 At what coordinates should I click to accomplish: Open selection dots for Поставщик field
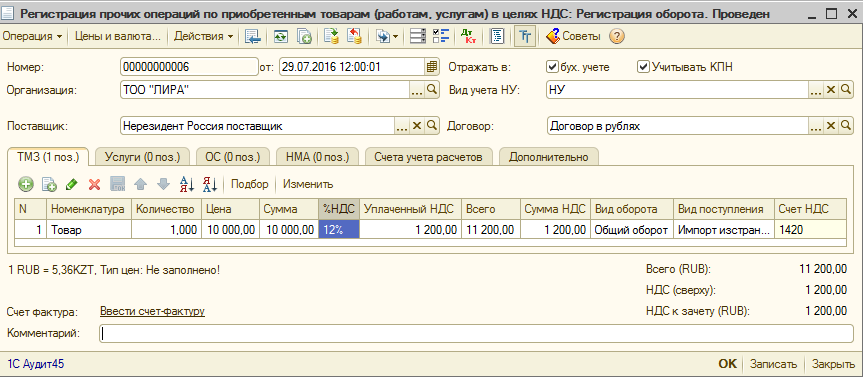[x=402, y=126]
